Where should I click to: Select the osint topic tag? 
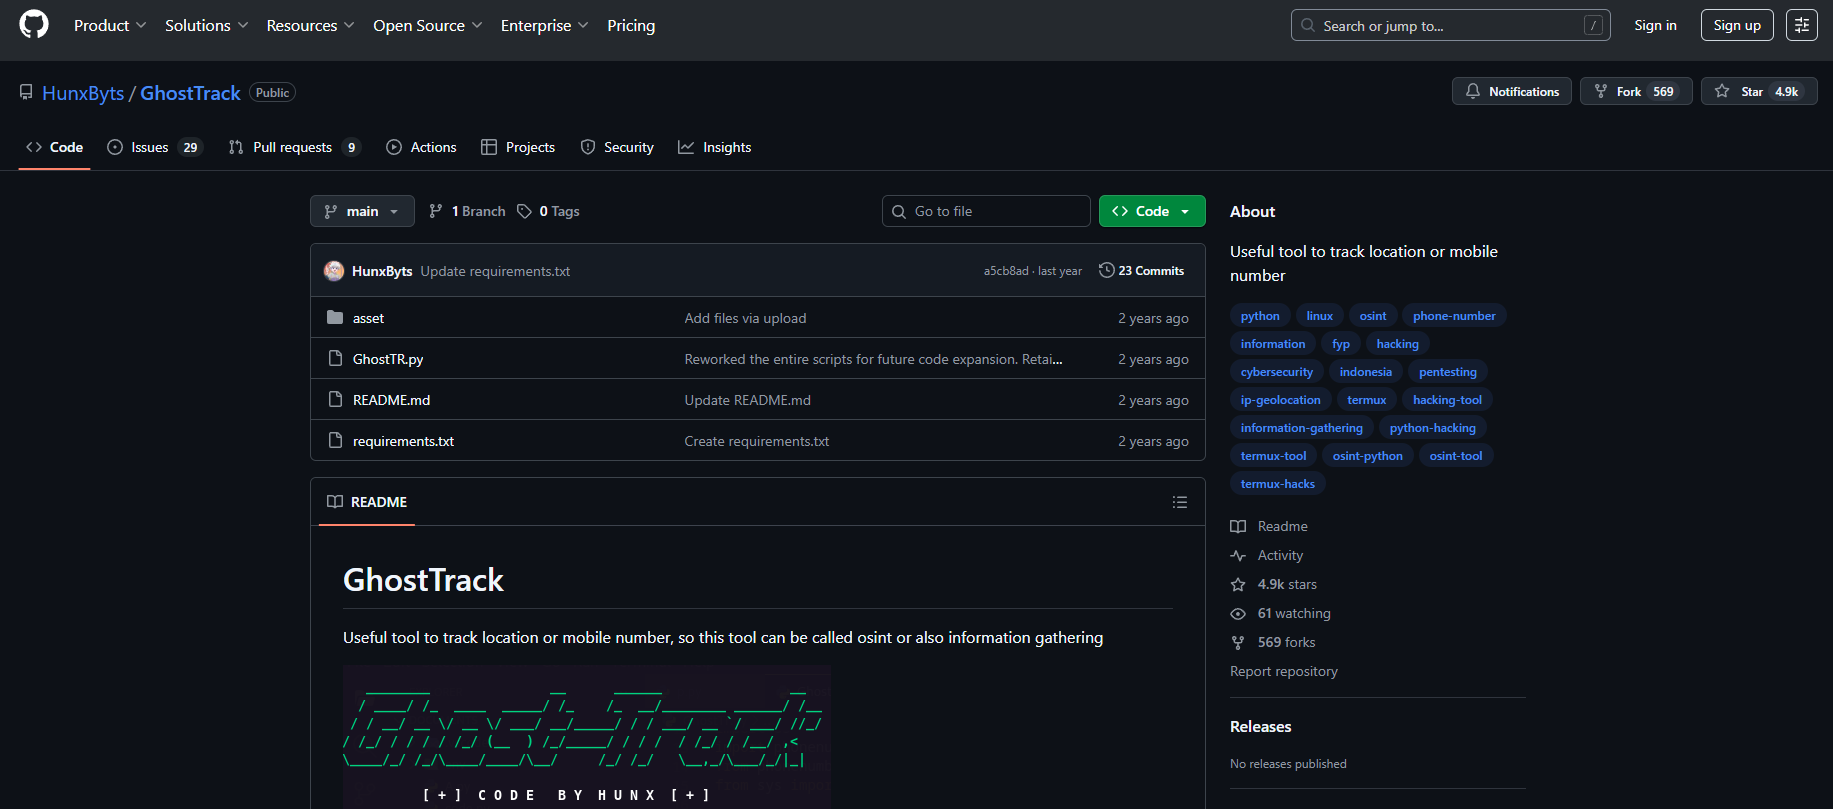click(1372, 316)
